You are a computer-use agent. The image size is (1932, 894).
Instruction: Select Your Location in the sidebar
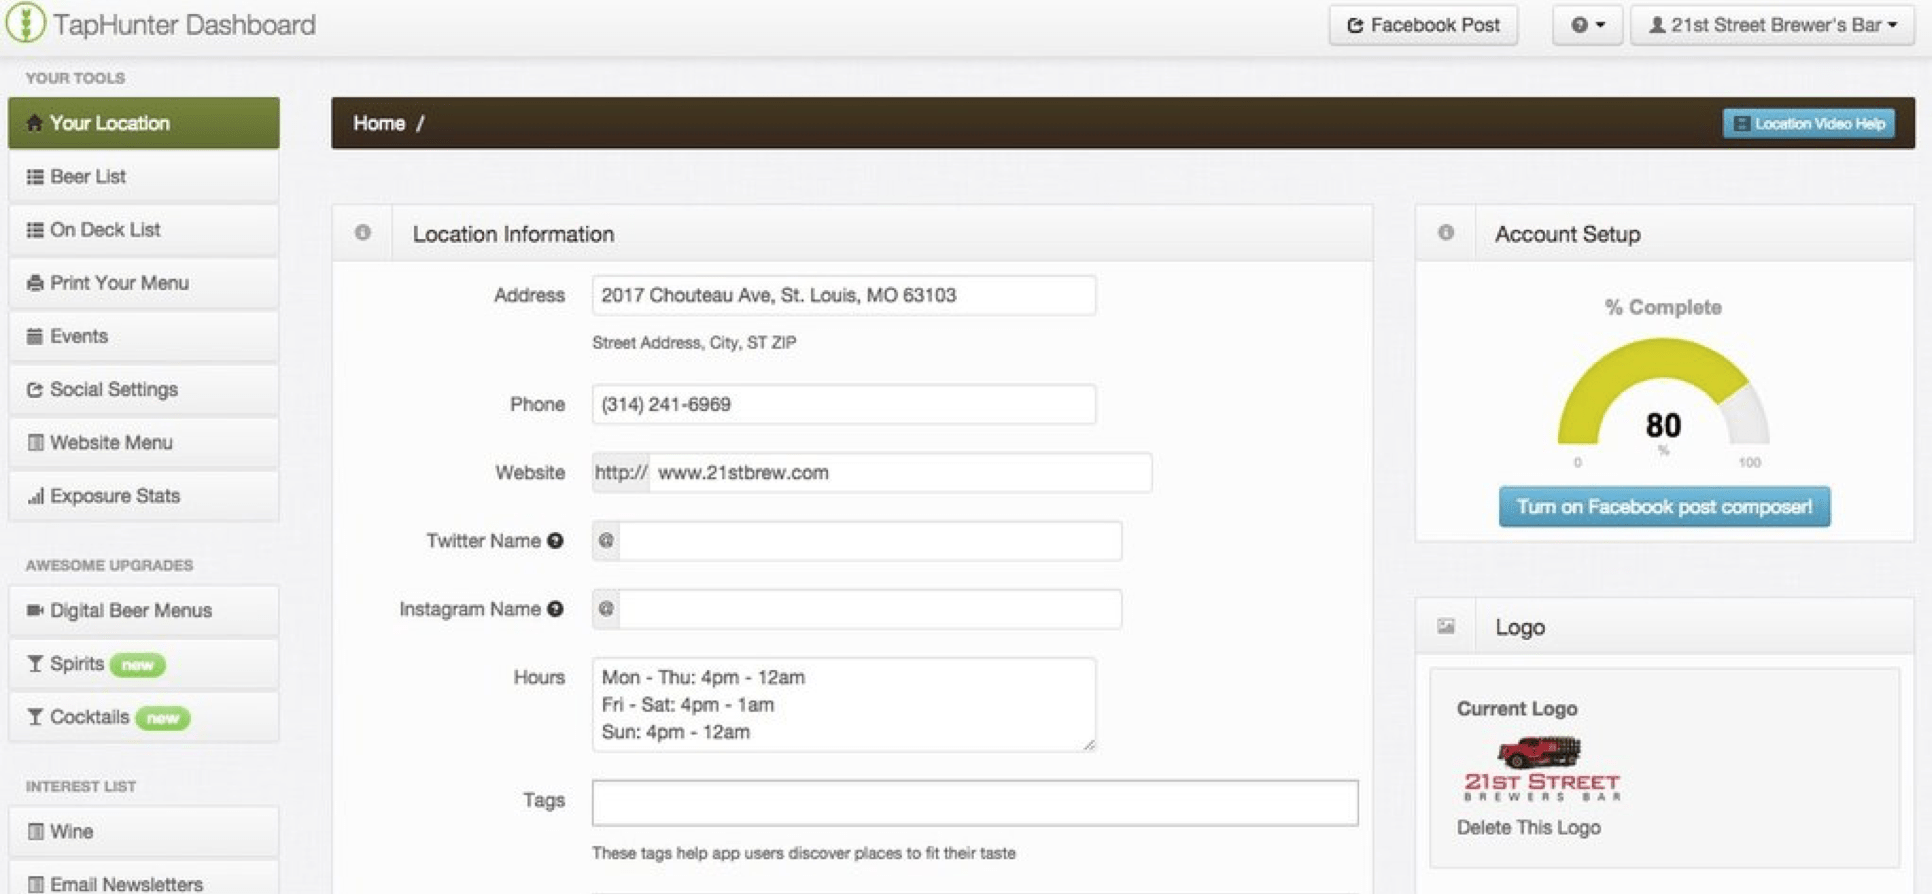[x=144, y=123]
